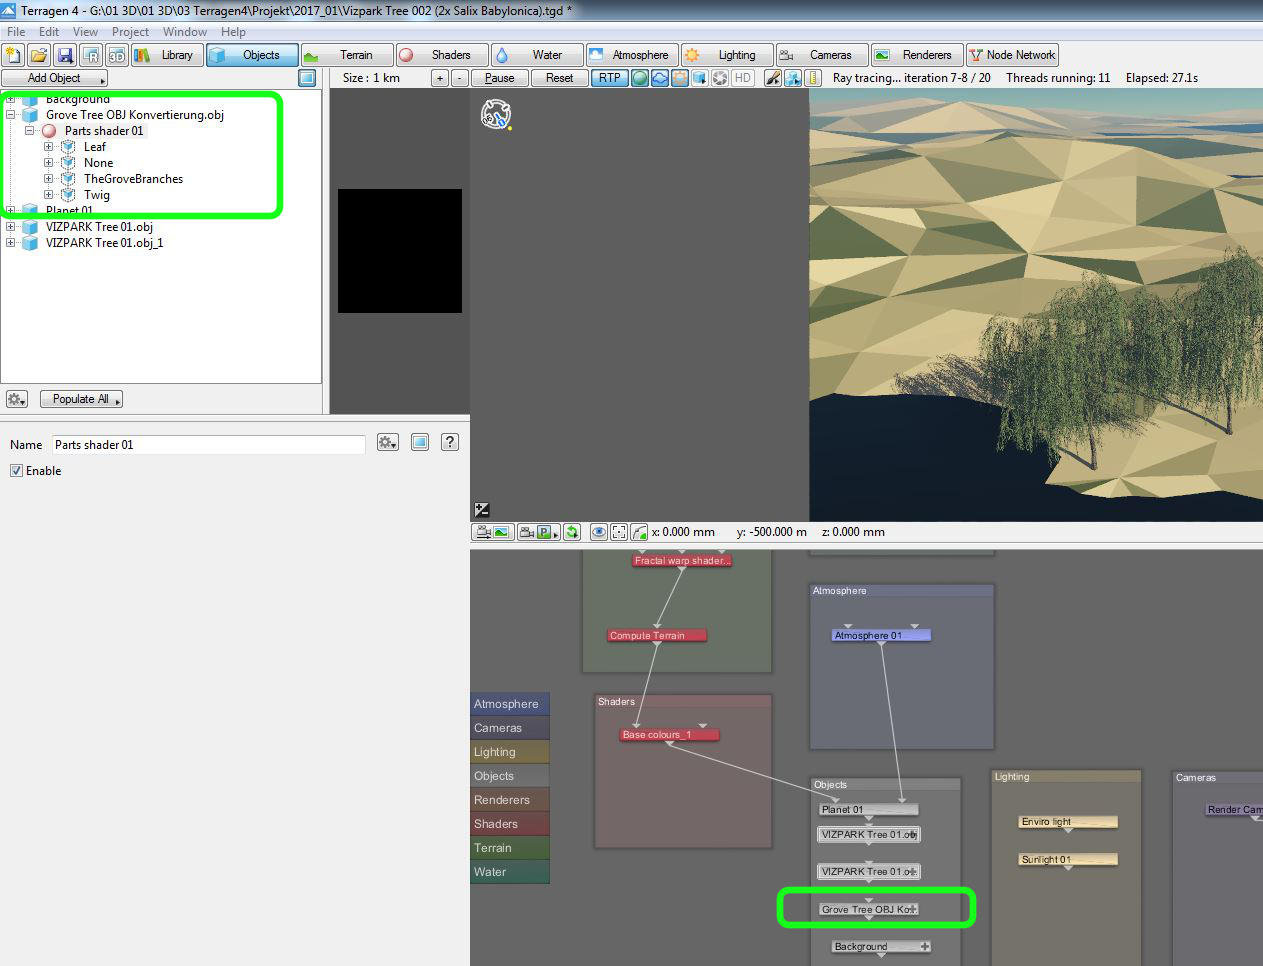This screenshot has width=1263, height=966.
Task: Open the Renderers layout tab
Action: (x=918, y=55)
